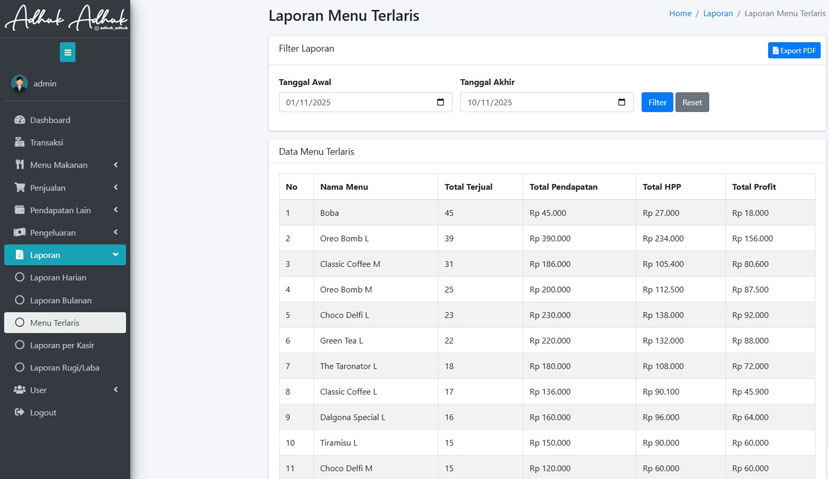Click the admin avatar picture

(19, 84)
